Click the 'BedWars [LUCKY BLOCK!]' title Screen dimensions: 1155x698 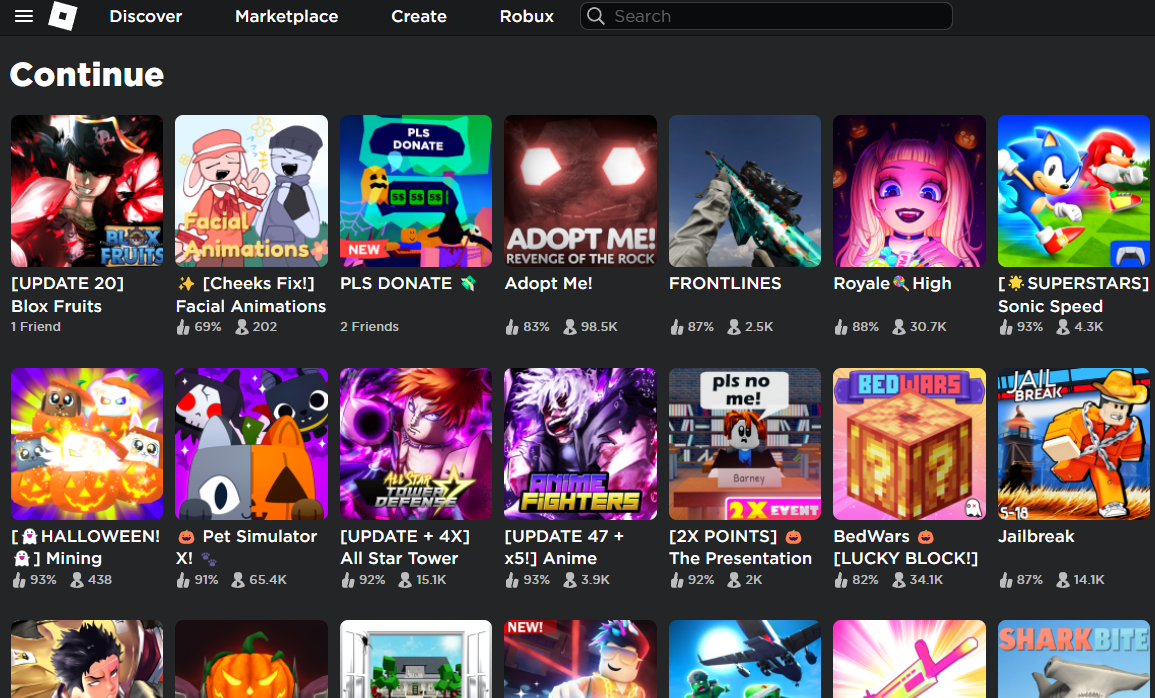(x=906, y=548)
